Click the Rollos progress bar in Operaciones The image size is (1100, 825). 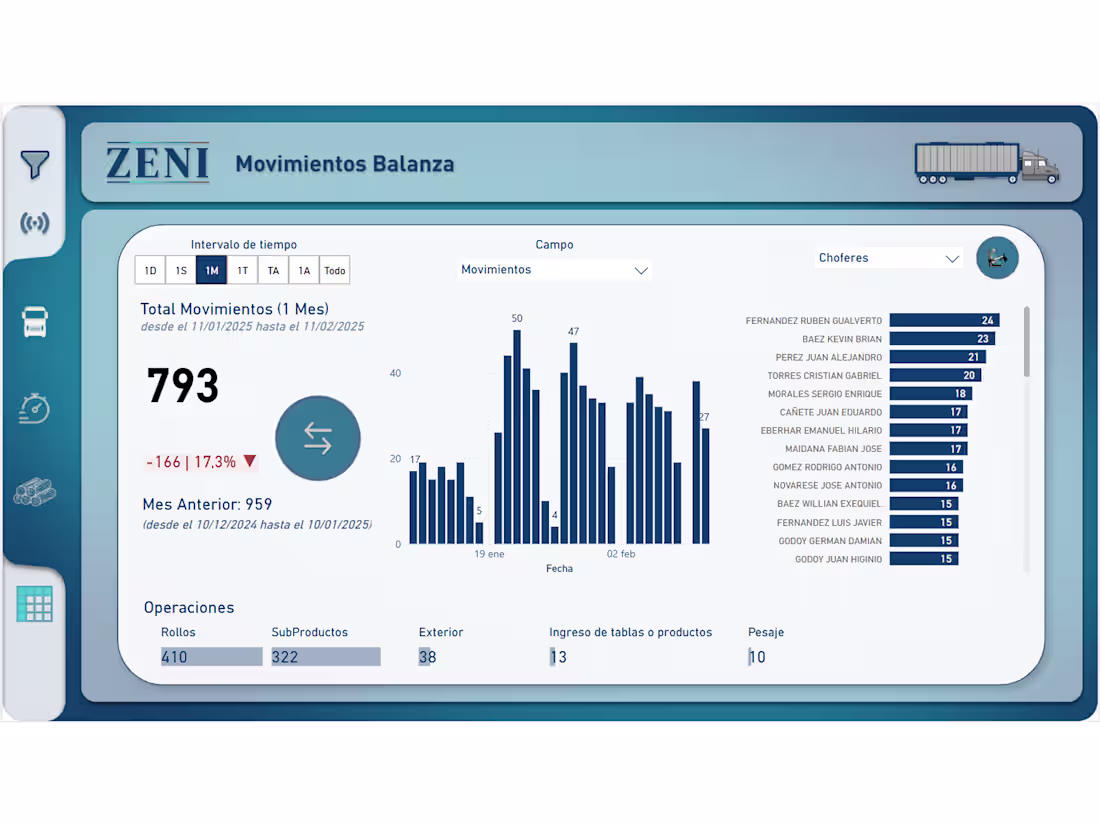click(209, 656)
